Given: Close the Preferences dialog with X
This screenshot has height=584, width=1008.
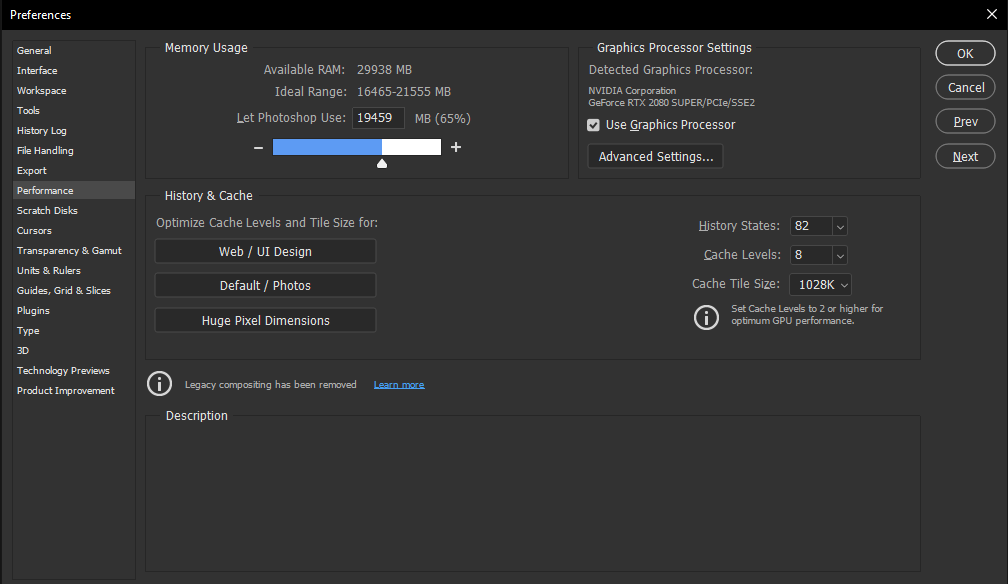Looking at the screenshot, I should pos(991,14).
